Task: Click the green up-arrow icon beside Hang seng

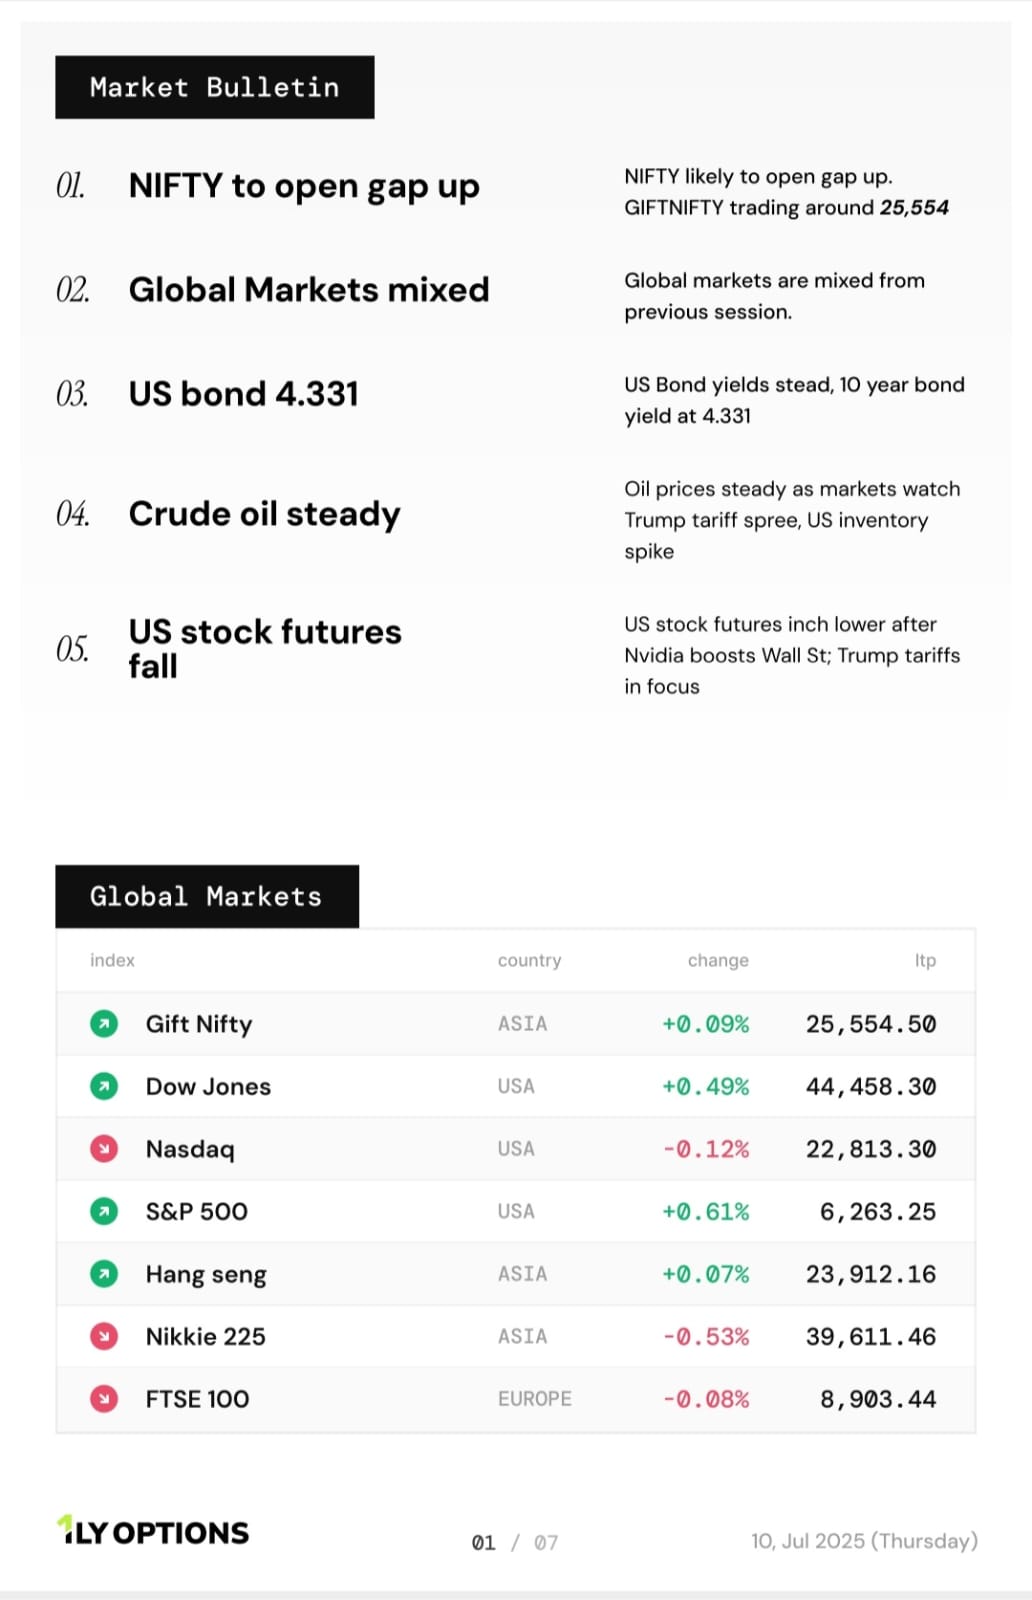Action: click(104, 1274)
